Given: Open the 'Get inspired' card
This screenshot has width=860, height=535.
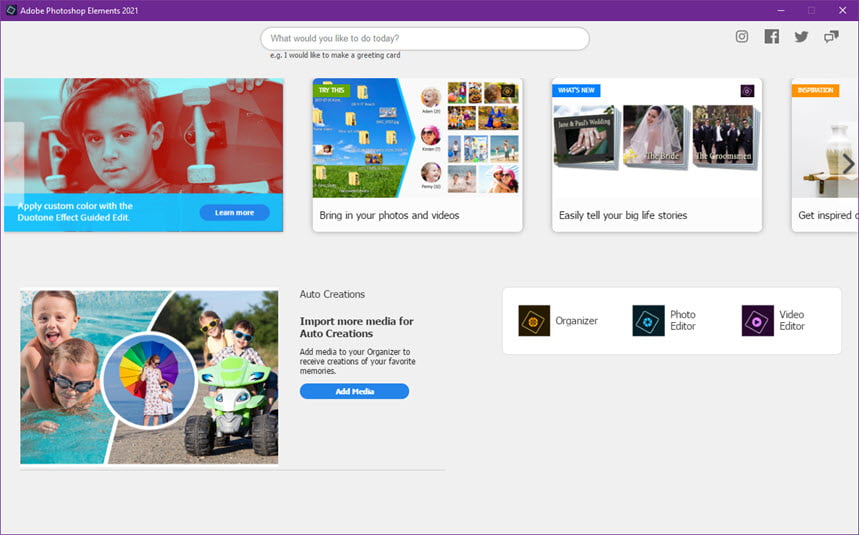Looking at the screenshot, I should pos(825,155).
